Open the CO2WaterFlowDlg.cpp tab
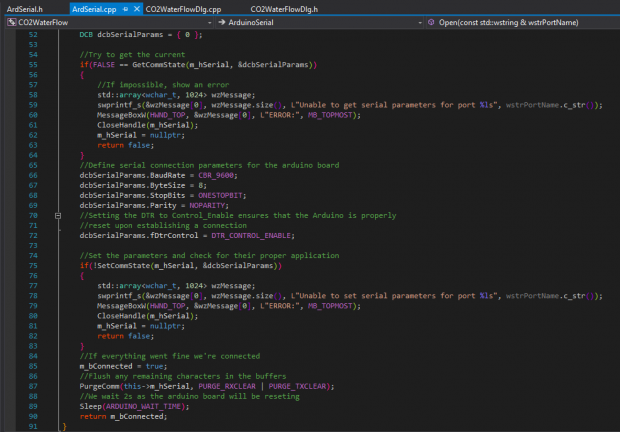 click(x=183, y=9)
